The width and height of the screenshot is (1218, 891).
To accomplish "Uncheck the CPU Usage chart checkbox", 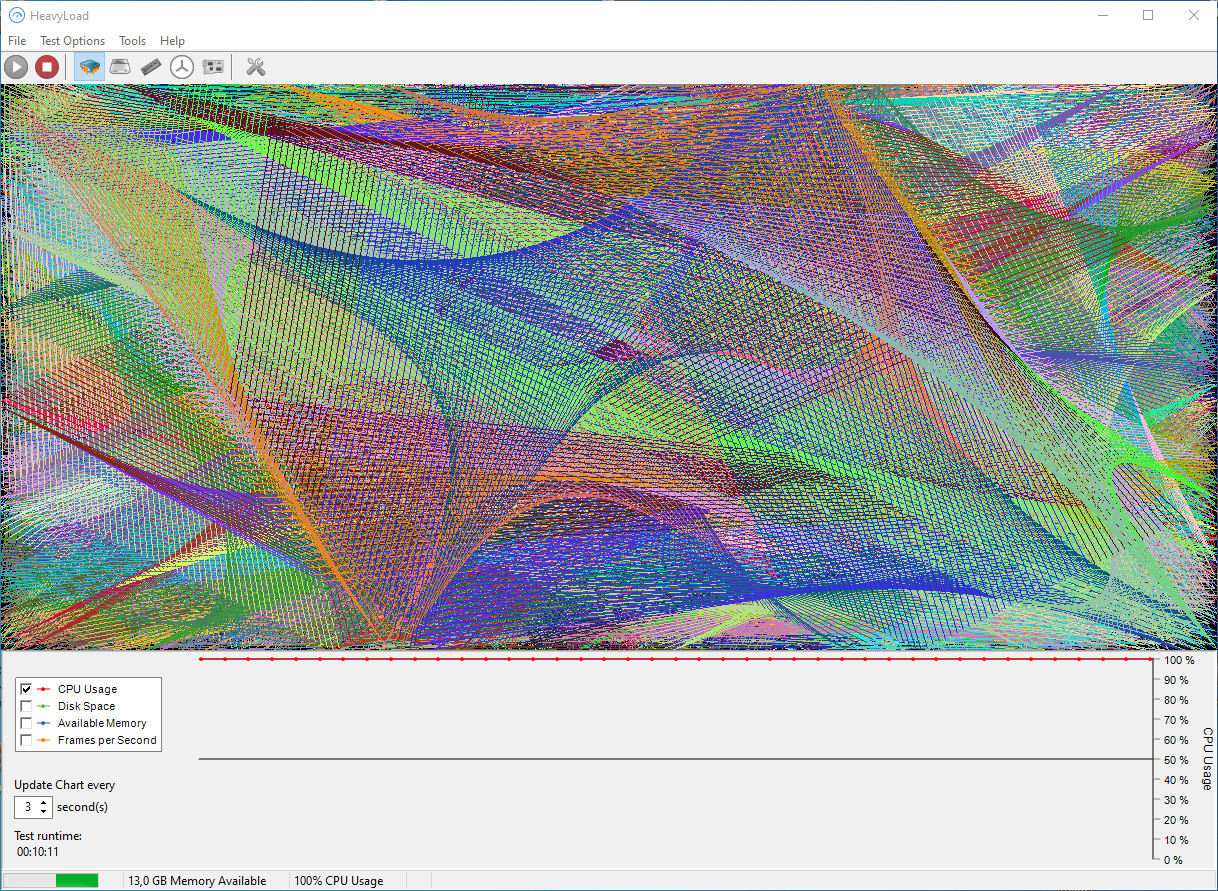I will (x=26, y=689).
